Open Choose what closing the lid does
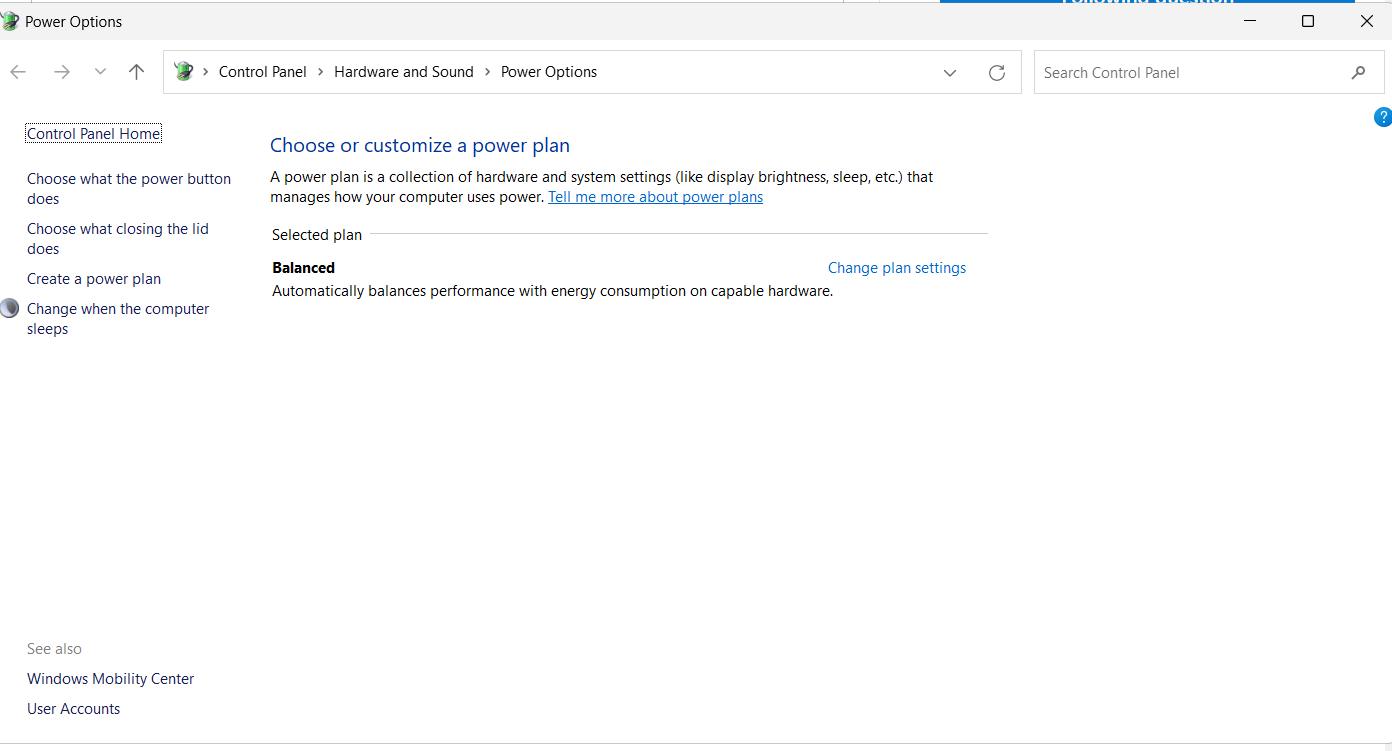Image resolution: width=1392 pixels, height=751 pixels. (x=117, y=238)
